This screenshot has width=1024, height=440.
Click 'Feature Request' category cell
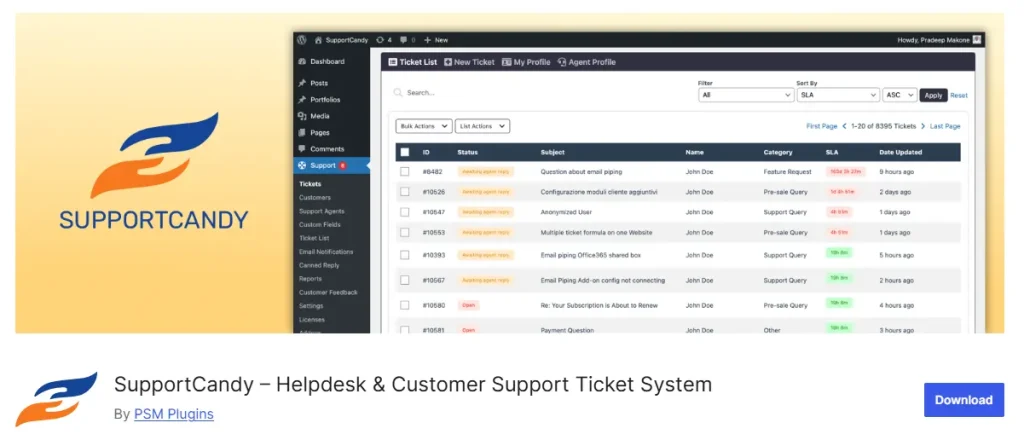pos(787,172)
